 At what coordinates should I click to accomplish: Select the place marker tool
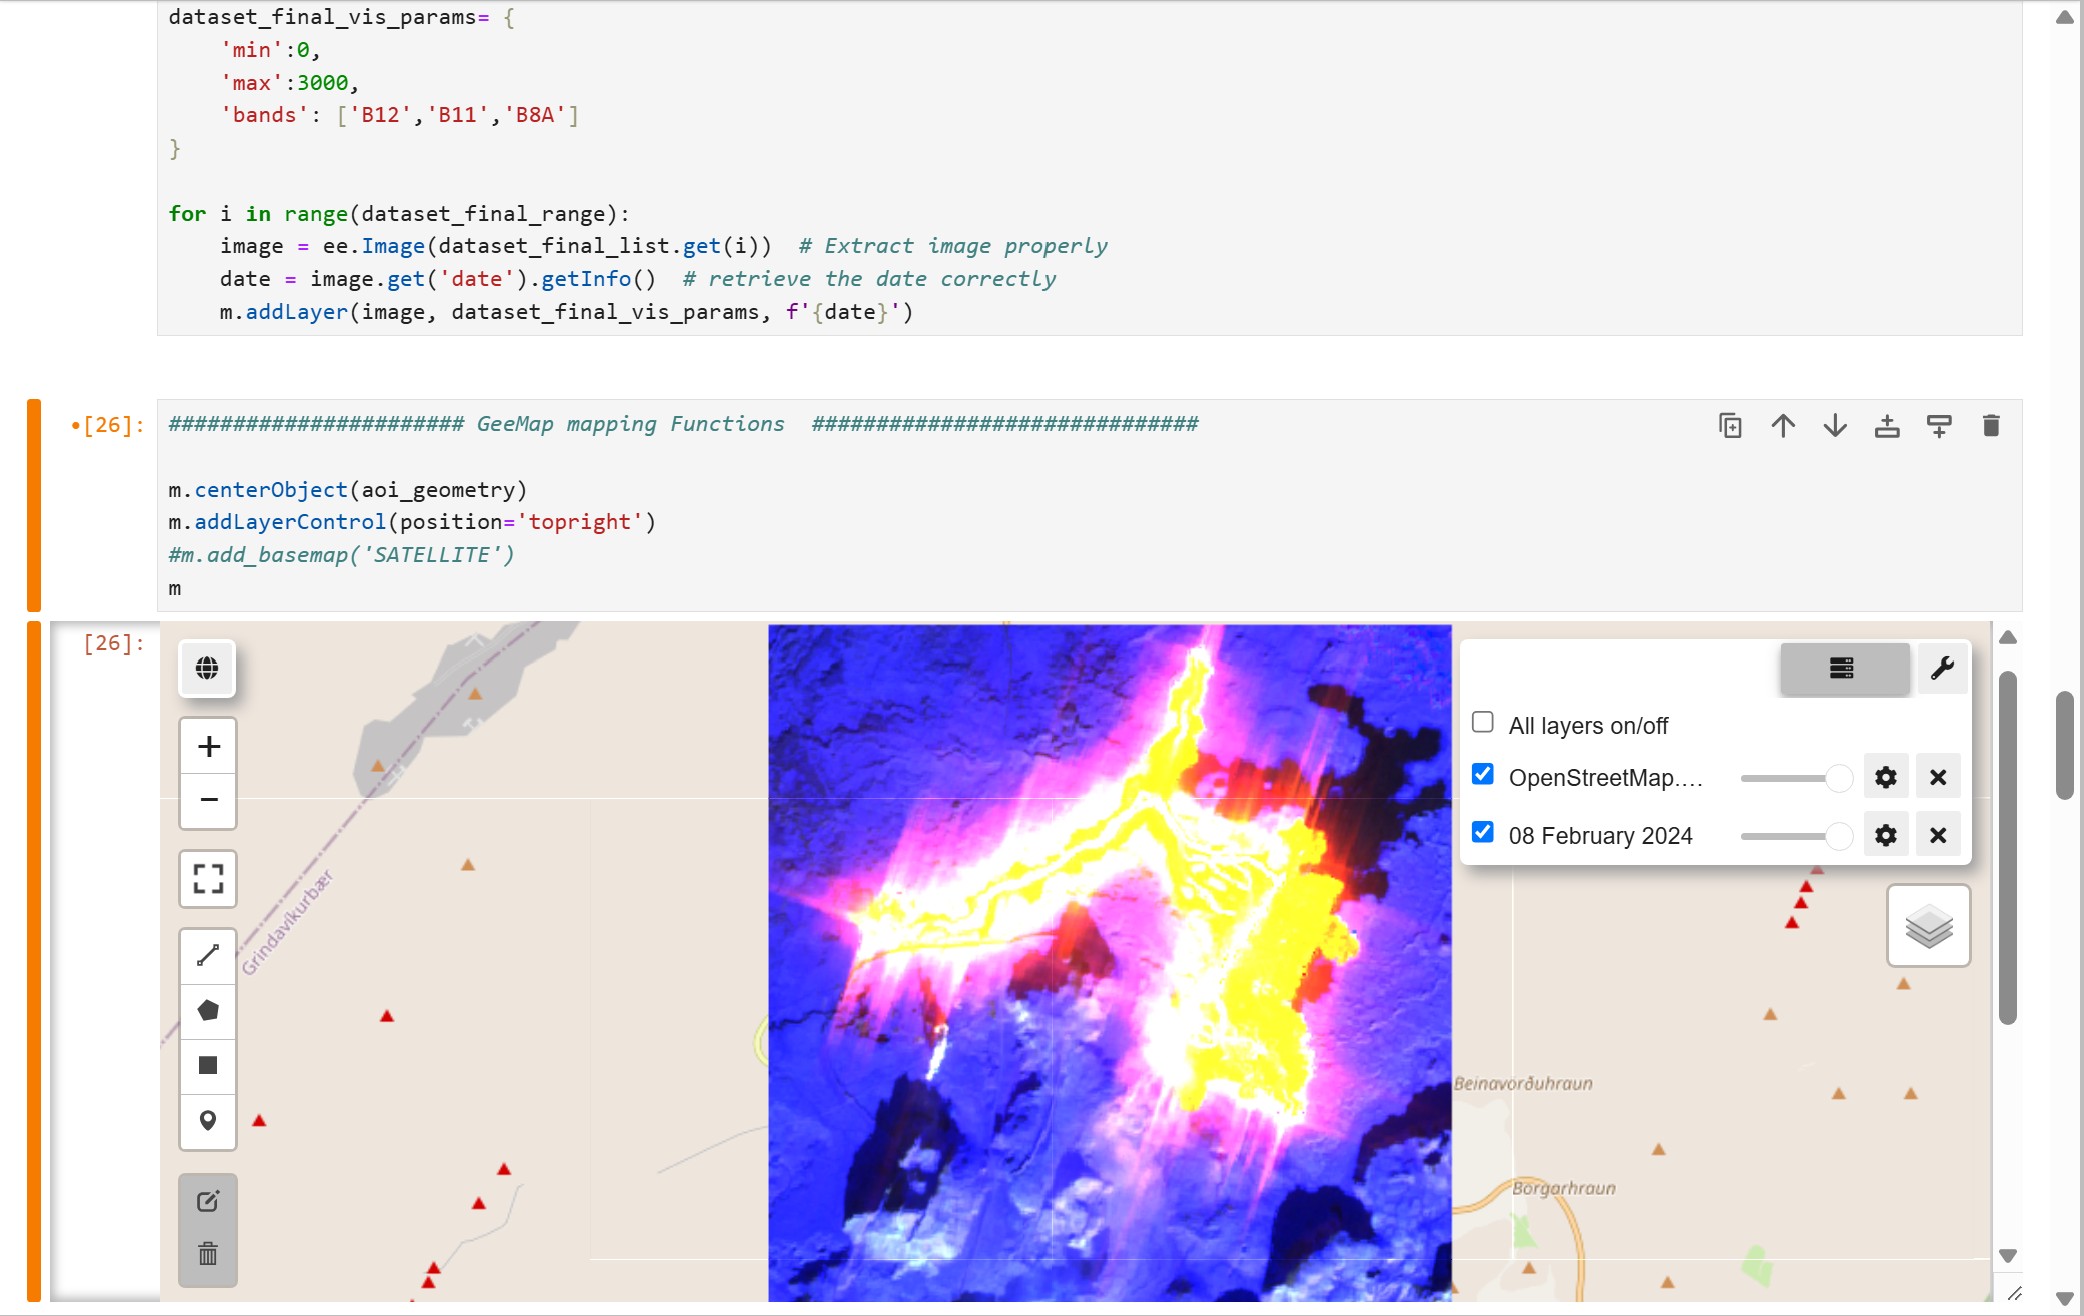(208, 1121)
